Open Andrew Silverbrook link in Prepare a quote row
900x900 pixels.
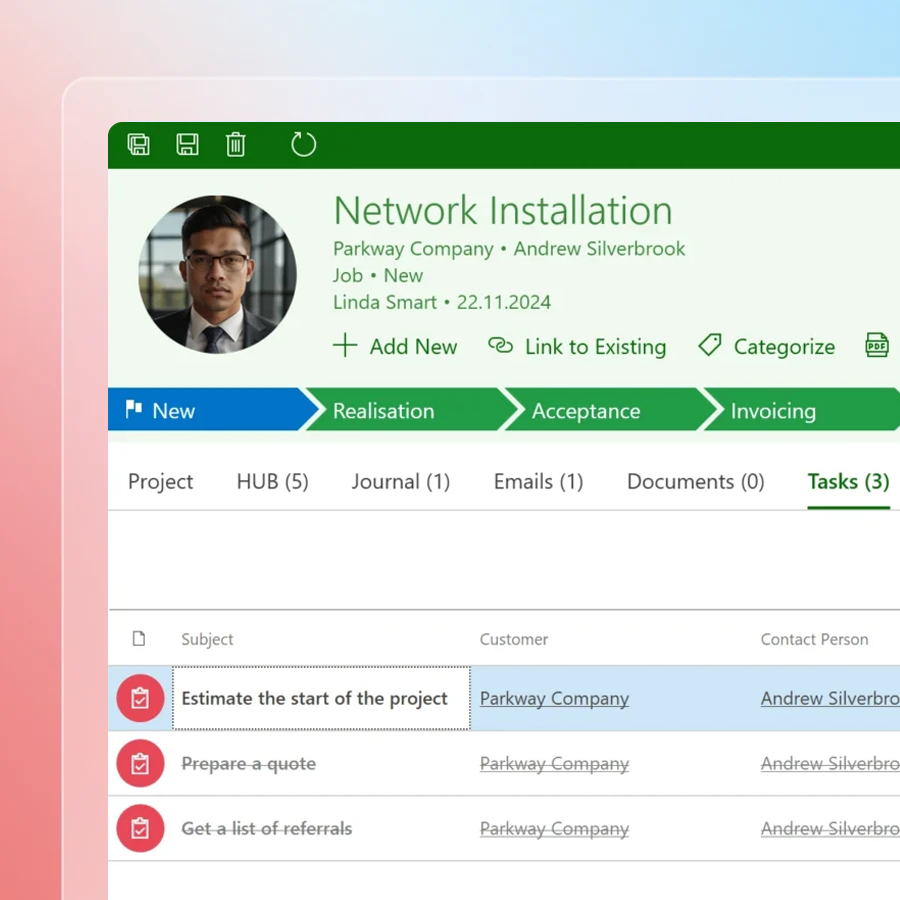point(830,763)
